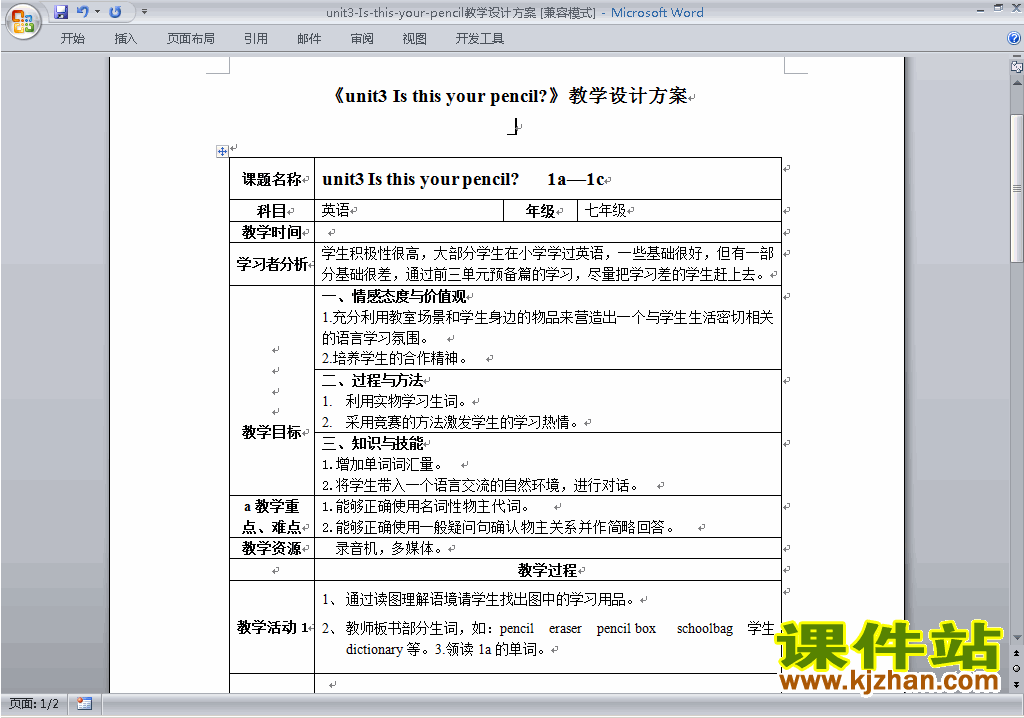This screenshot has height=718, width=1024.
Task: Click the heading 一、情感态度与价值观
Action: [x=394, y=297]
